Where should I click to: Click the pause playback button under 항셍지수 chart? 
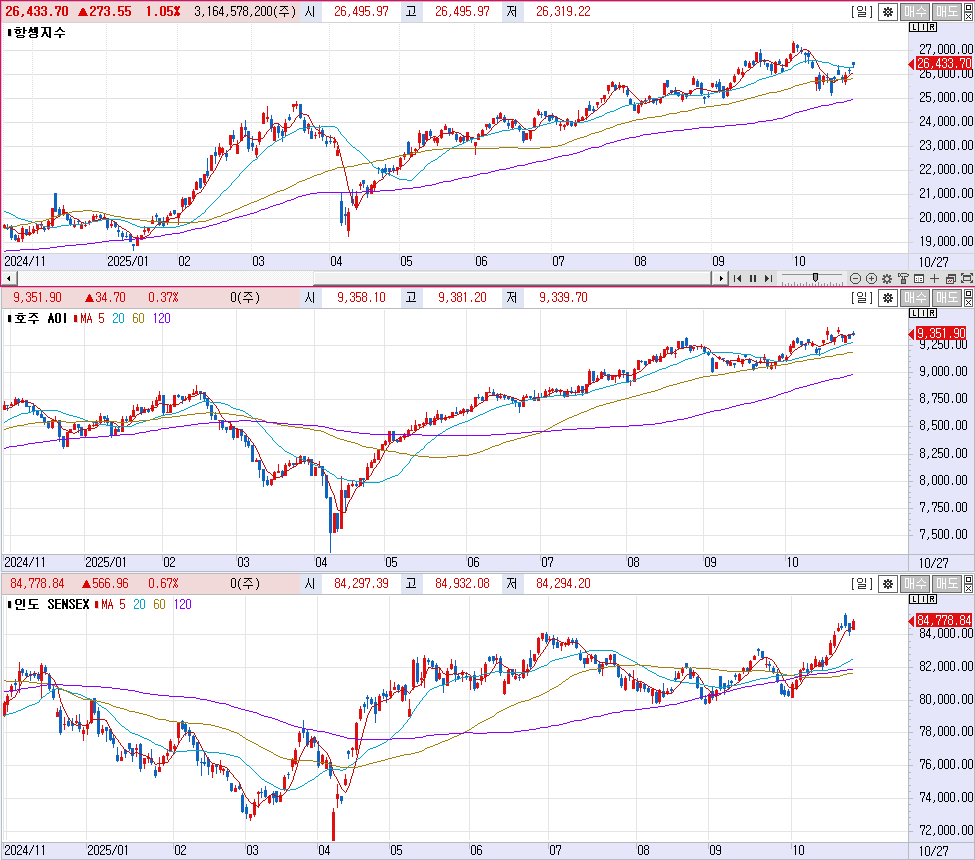point(753,279)
